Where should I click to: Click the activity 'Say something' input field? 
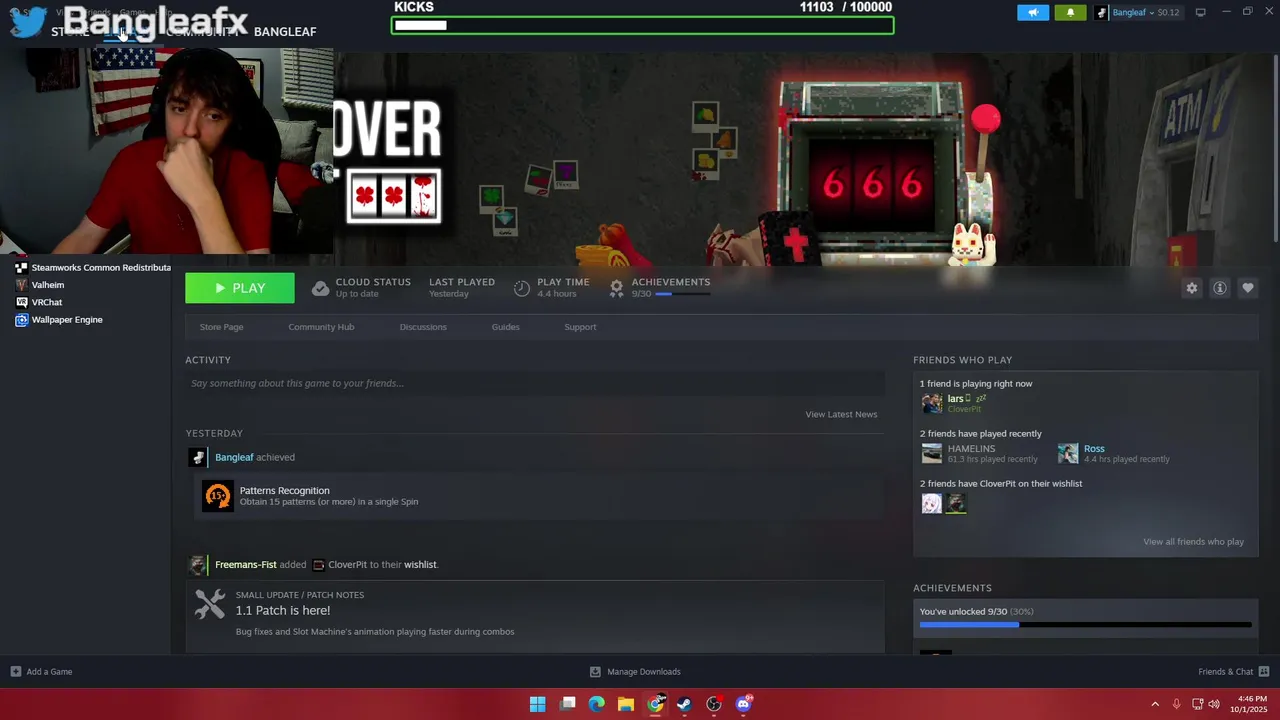535,383
